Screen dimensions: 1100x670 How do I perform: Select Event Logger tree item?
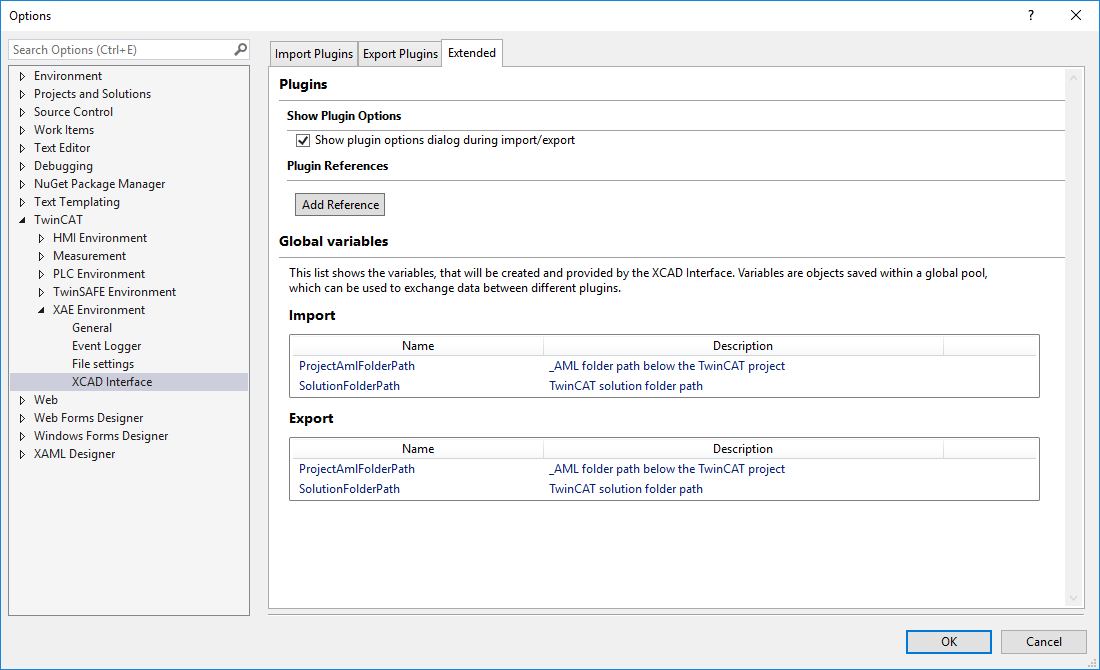coord(107,346)
